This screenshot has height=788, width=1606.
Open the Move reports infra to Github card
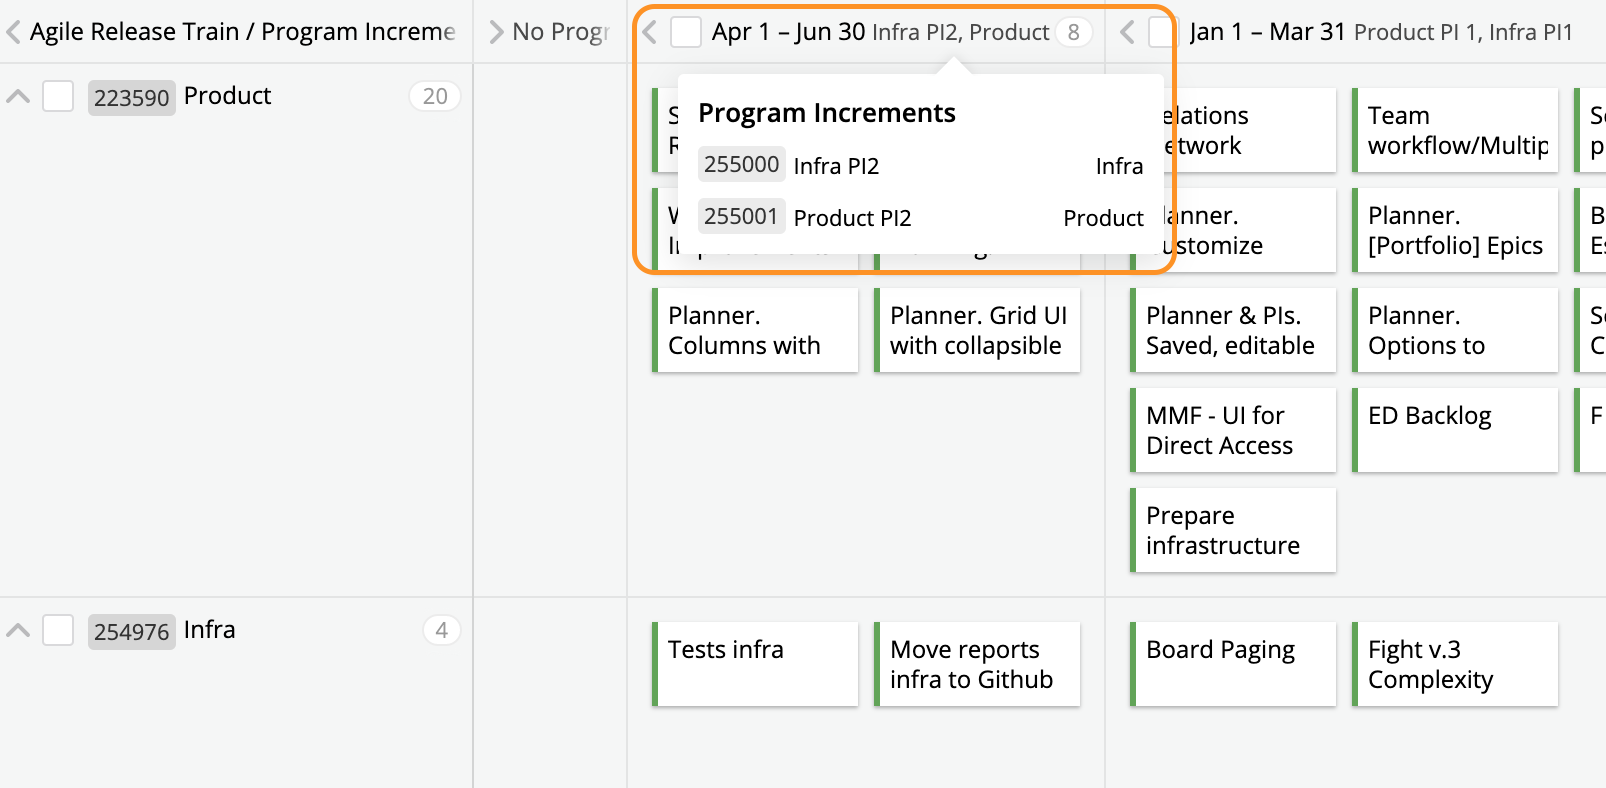point(978,664)
